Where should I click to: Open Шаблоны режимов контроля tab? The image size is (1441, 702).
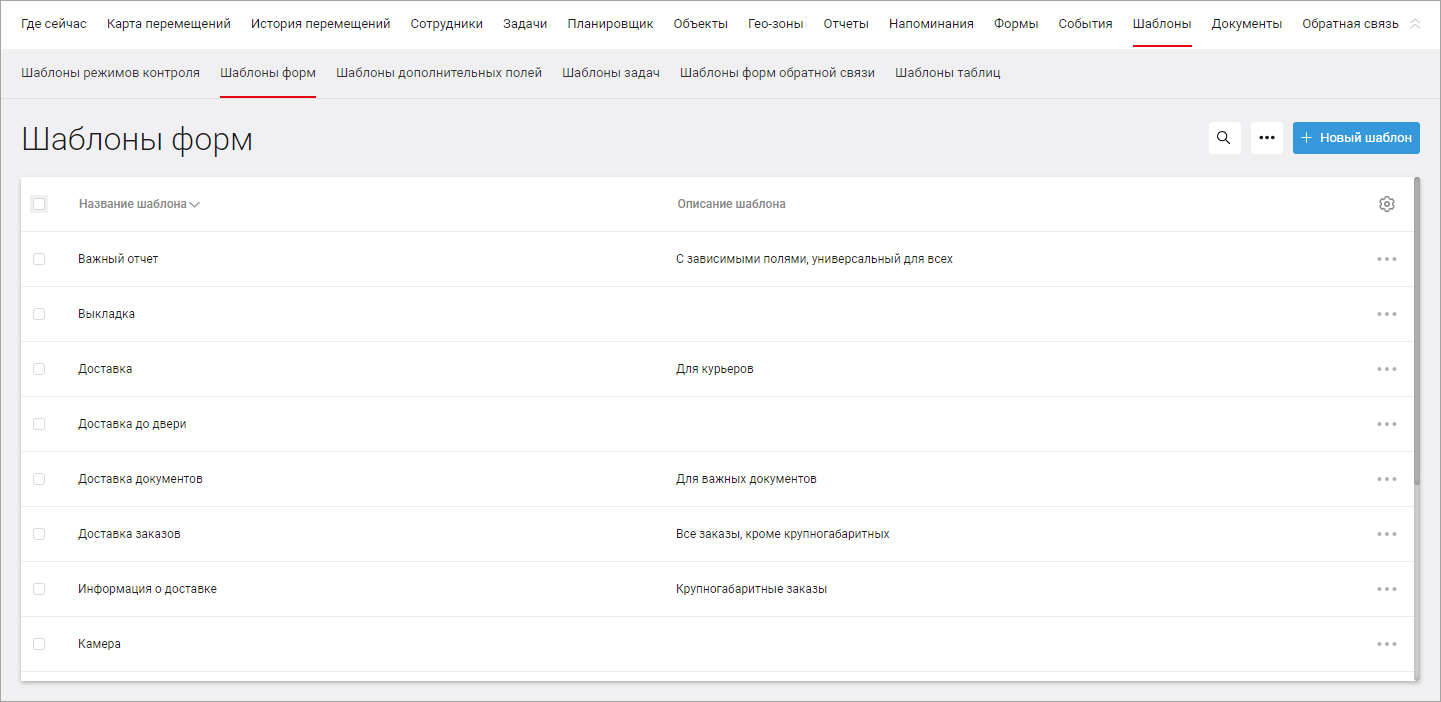click(110, 73)
